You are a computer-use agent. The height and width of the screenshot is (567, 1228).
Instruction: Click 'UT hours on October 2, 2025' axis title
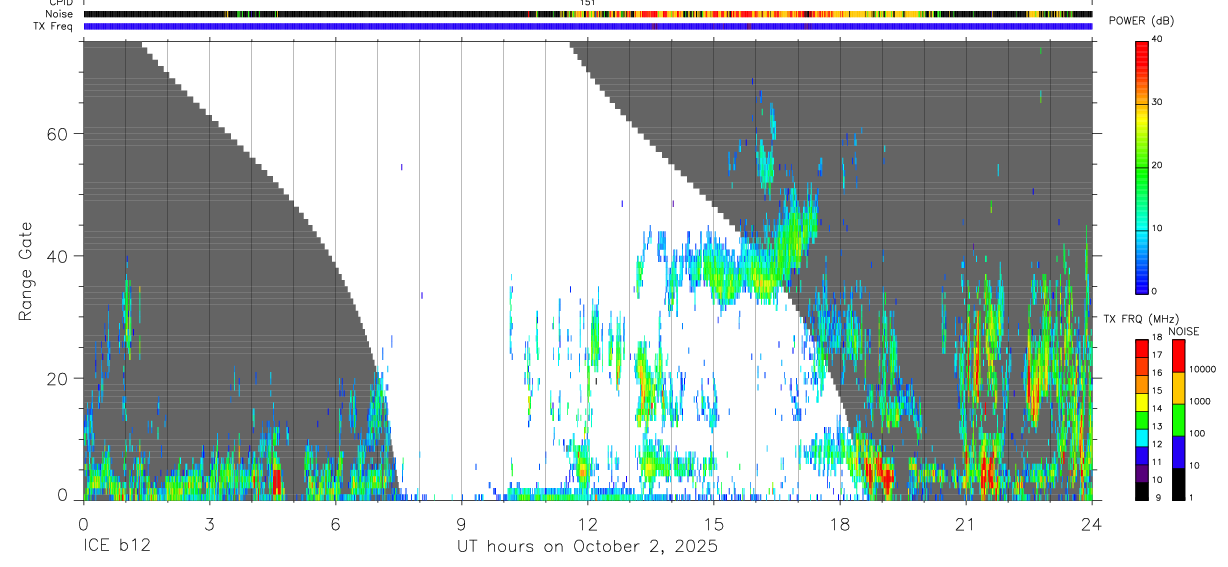587,548
